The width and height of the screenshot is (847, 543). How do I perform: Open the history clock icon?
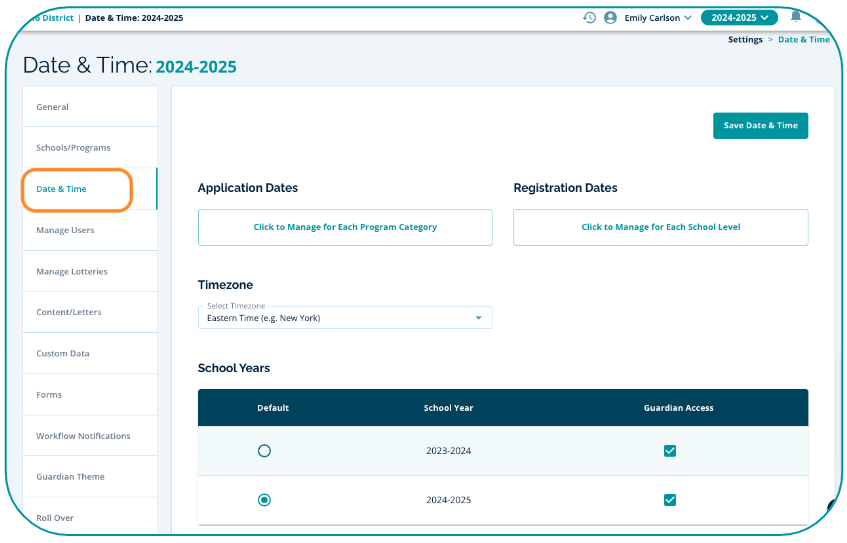pyautogui.click(x=589, y=18)
